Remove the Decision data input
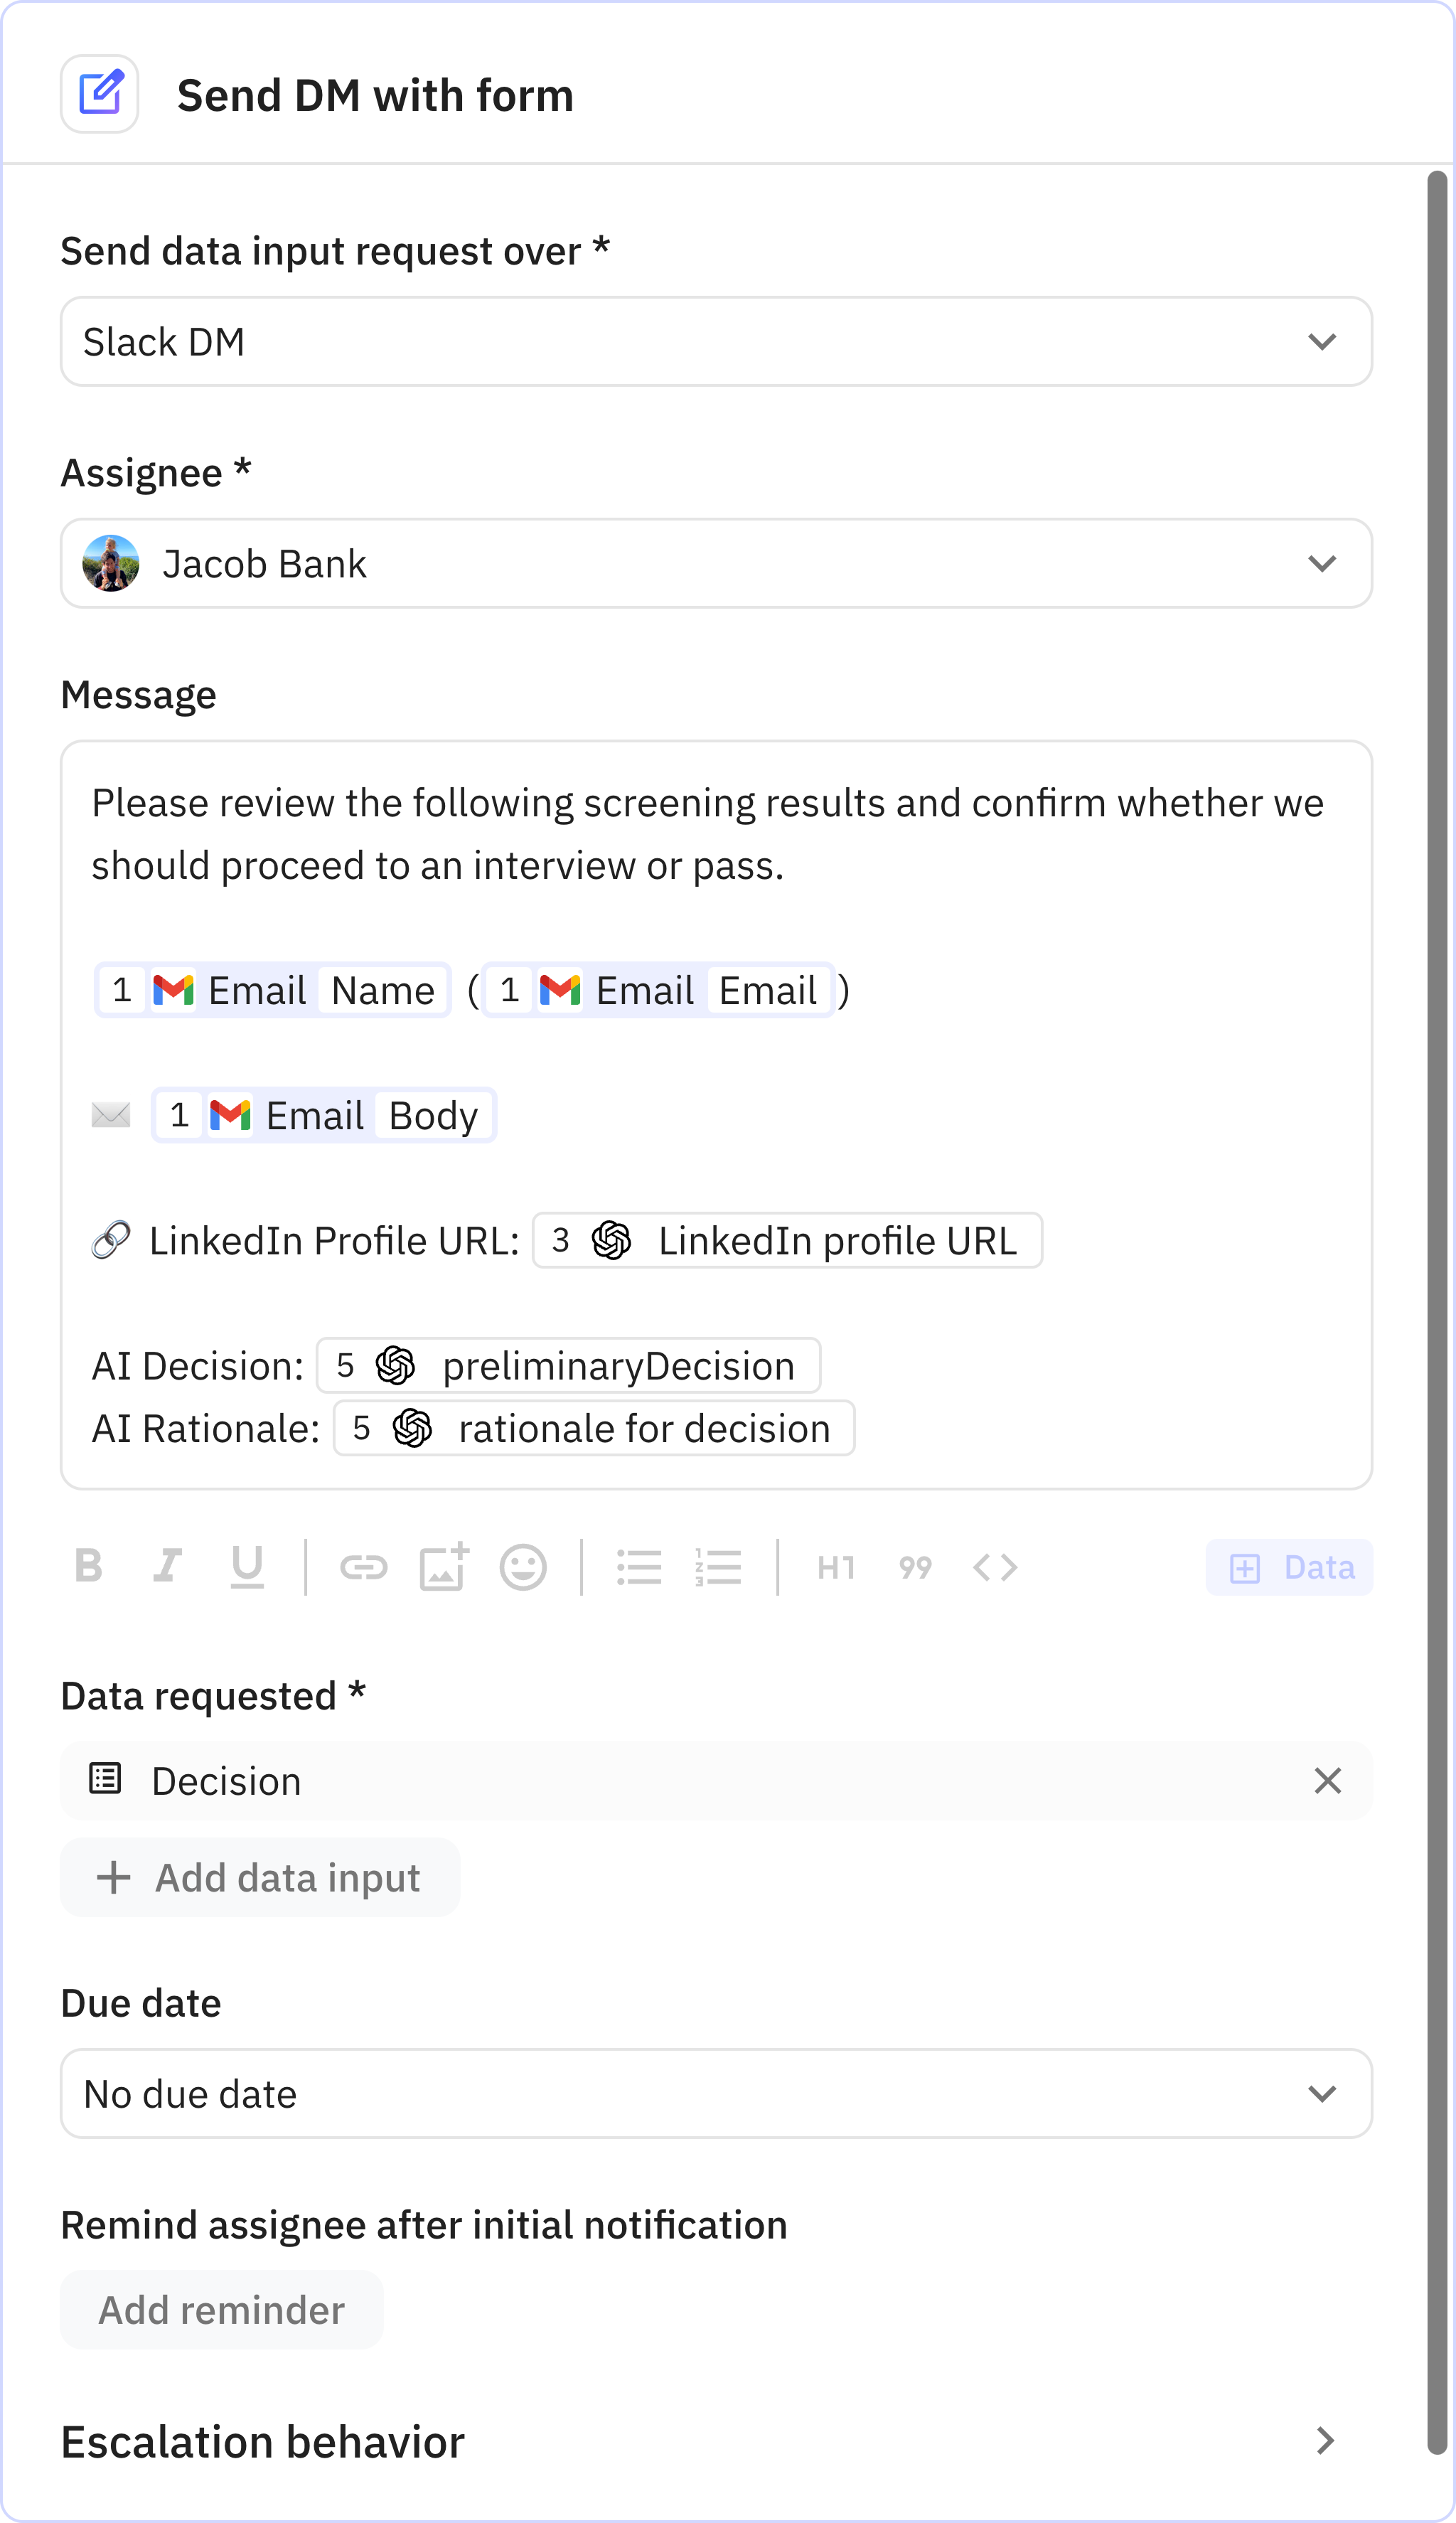Image resolution: width=1456 pixels, height=2523 pixels. pyautogui.click(x=1327, y=1781)
